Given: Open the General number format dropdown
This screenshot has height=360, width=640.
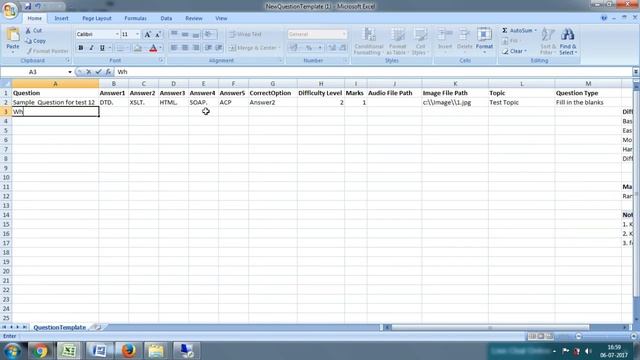Looking at the screenshot, I should pos(344,34).
